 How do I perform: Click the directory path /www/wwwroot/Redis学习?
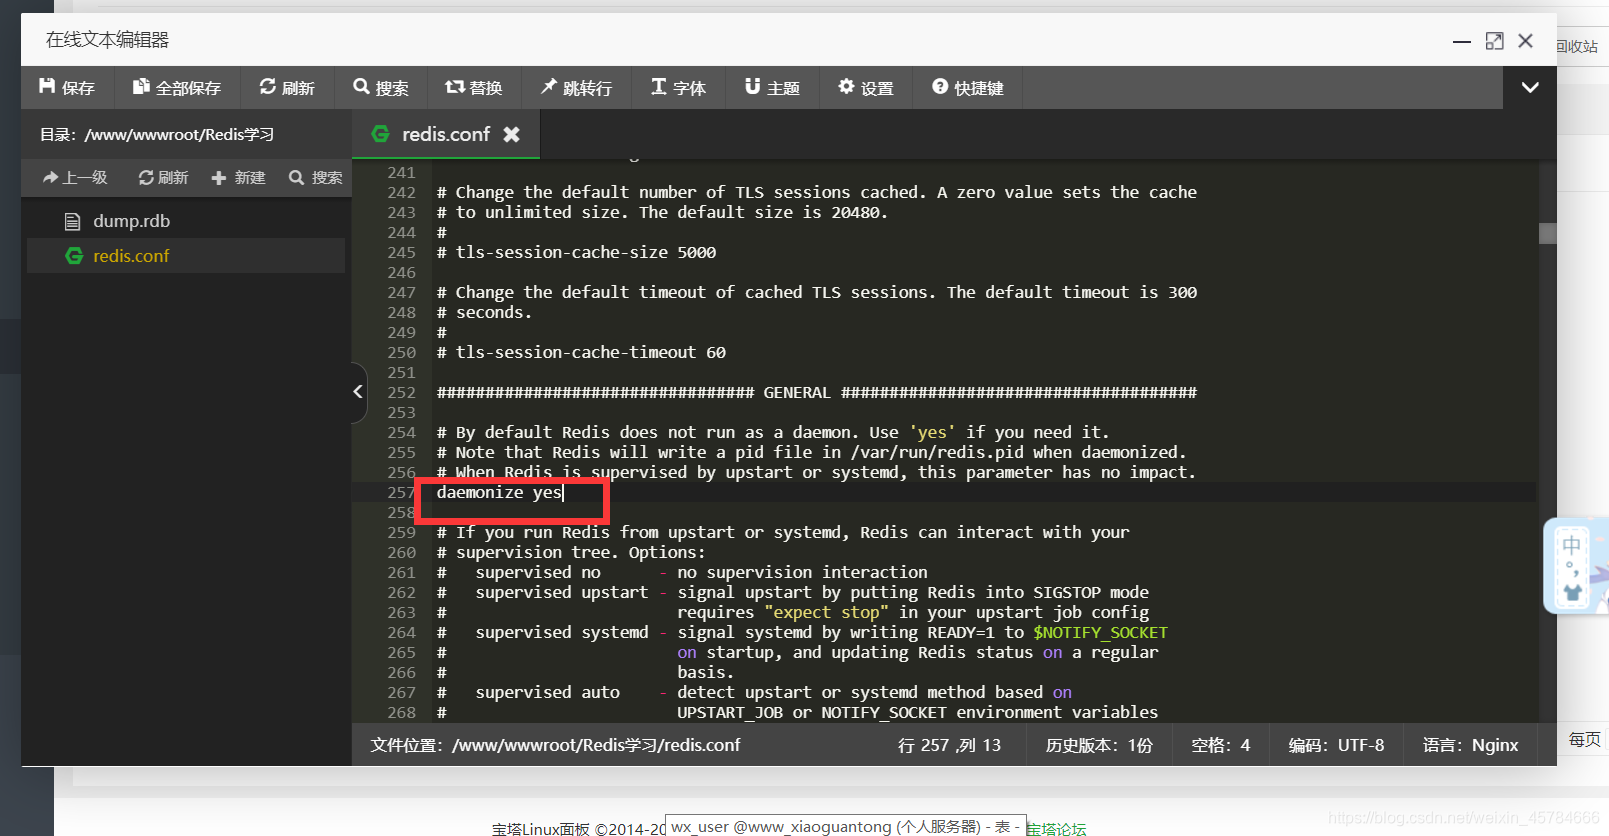[x=180, y=134]
